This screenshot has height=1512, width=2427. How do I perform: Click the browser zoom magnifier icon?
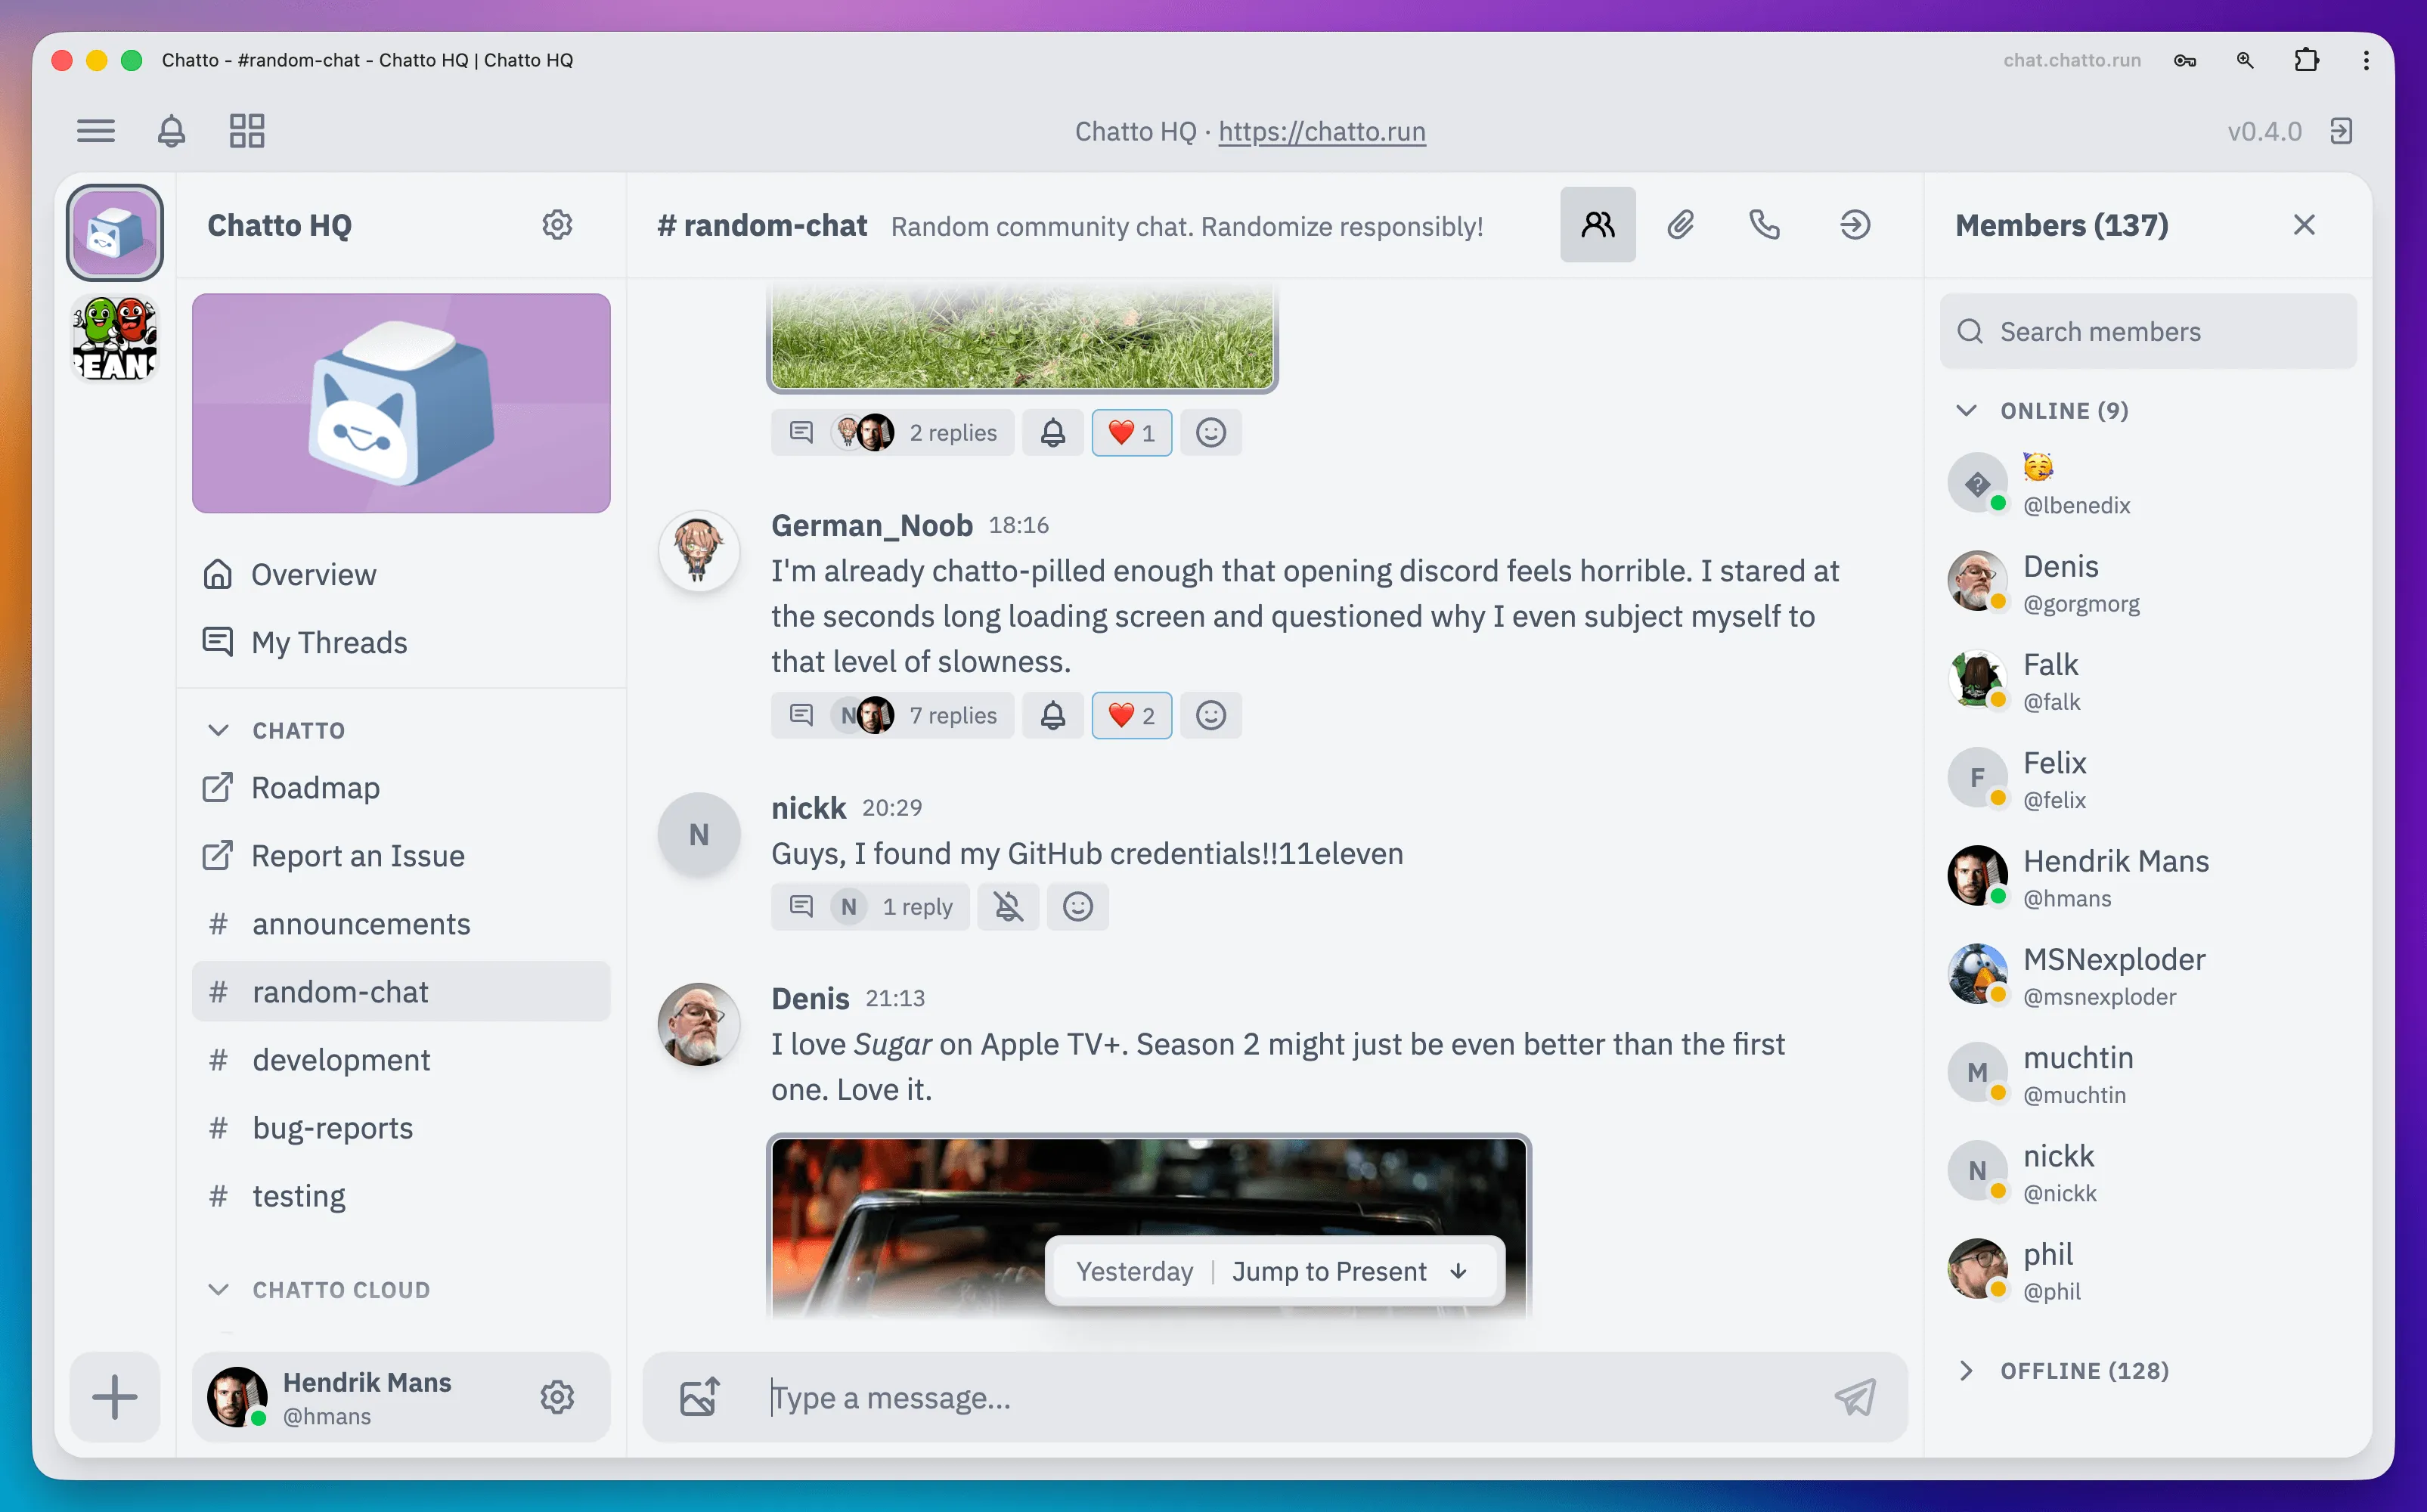(x=2245, y=60)
